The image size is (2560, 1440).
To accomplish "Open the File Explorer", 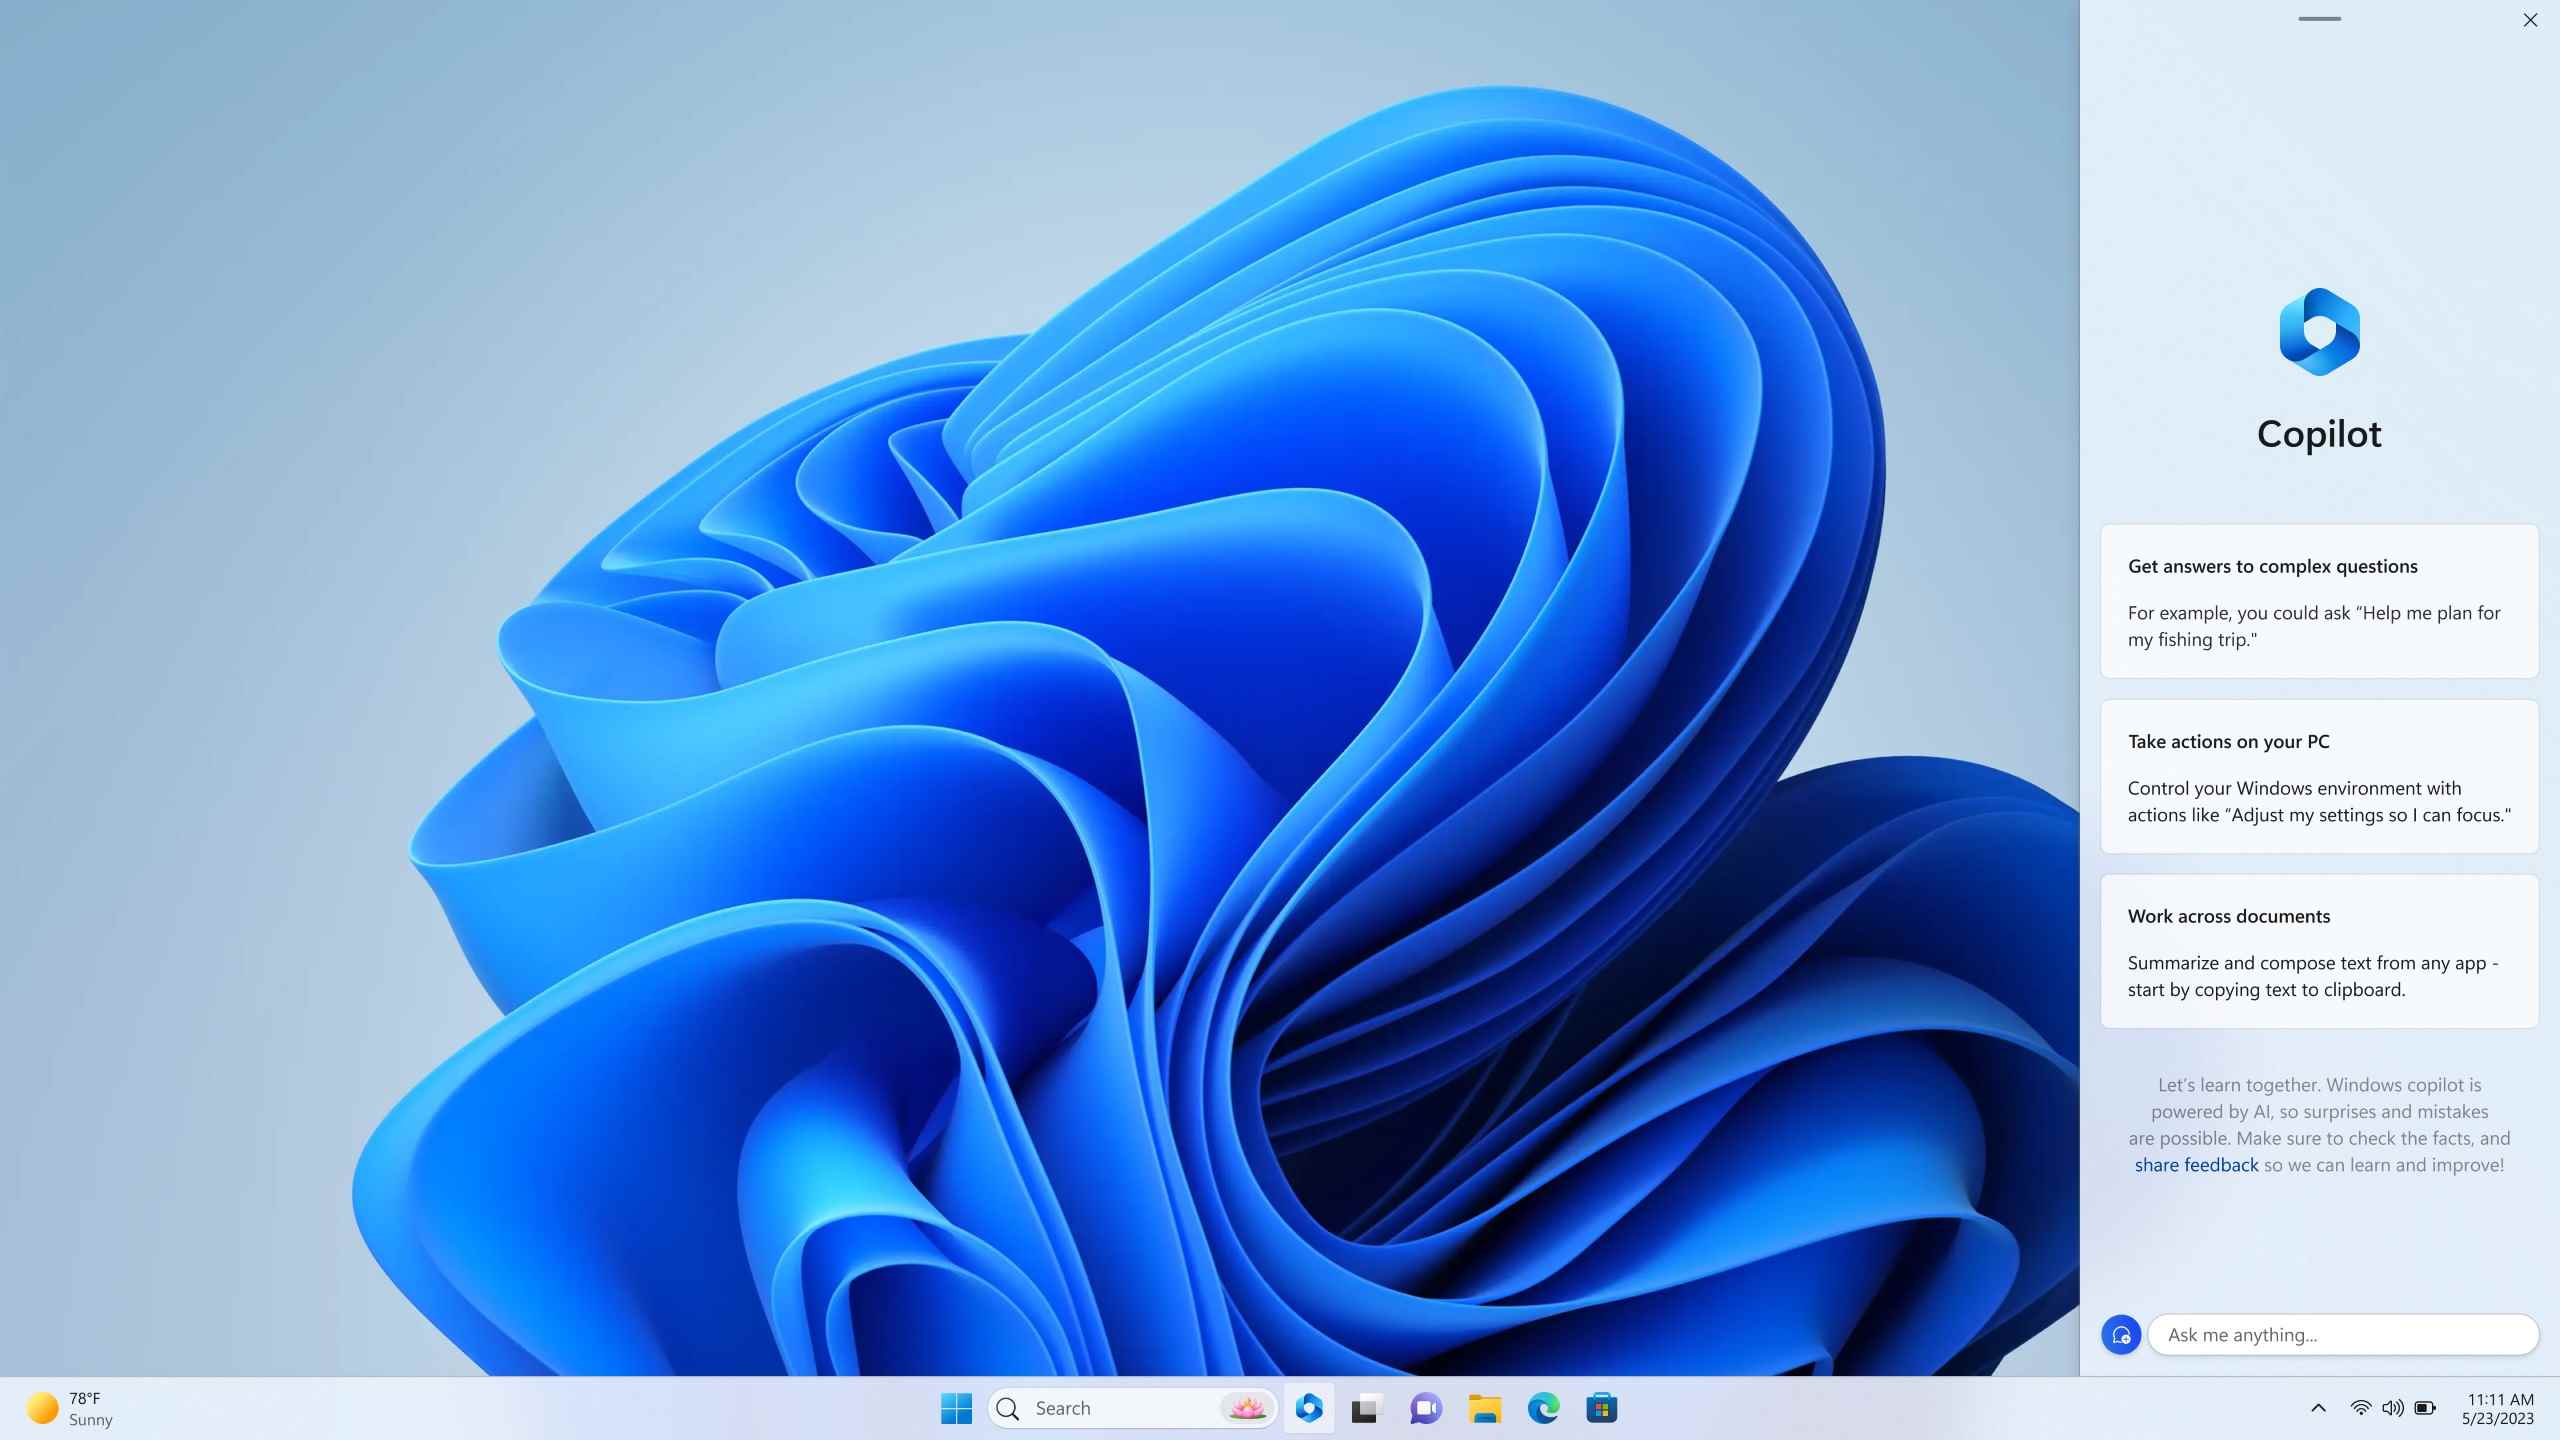I will click(1484, 1408).
